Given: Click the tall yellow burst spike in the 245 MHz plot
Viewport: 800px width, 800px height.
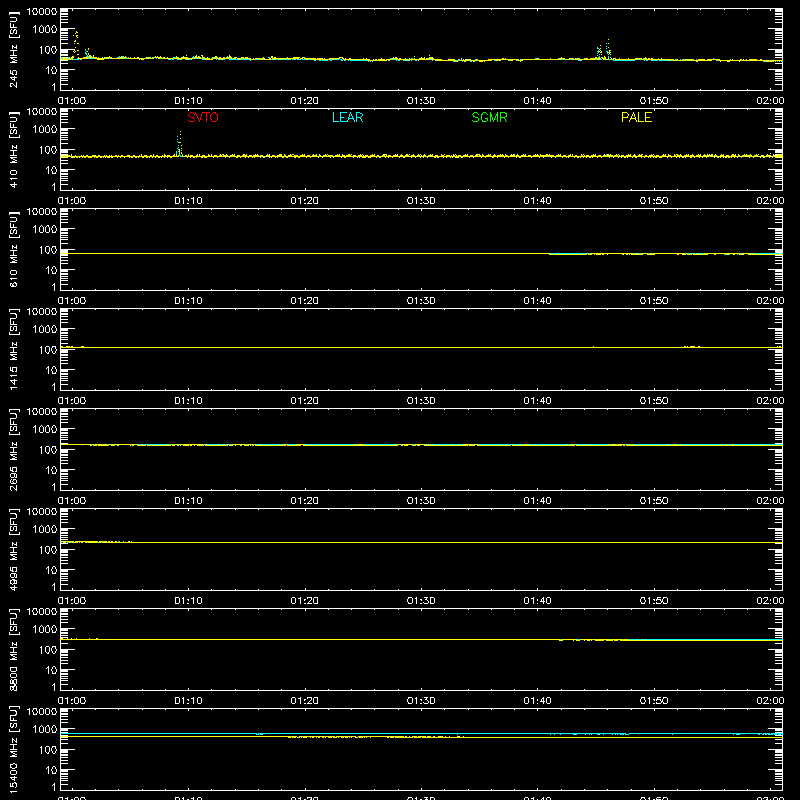Looking at the screenshot, I should point(76,43).
